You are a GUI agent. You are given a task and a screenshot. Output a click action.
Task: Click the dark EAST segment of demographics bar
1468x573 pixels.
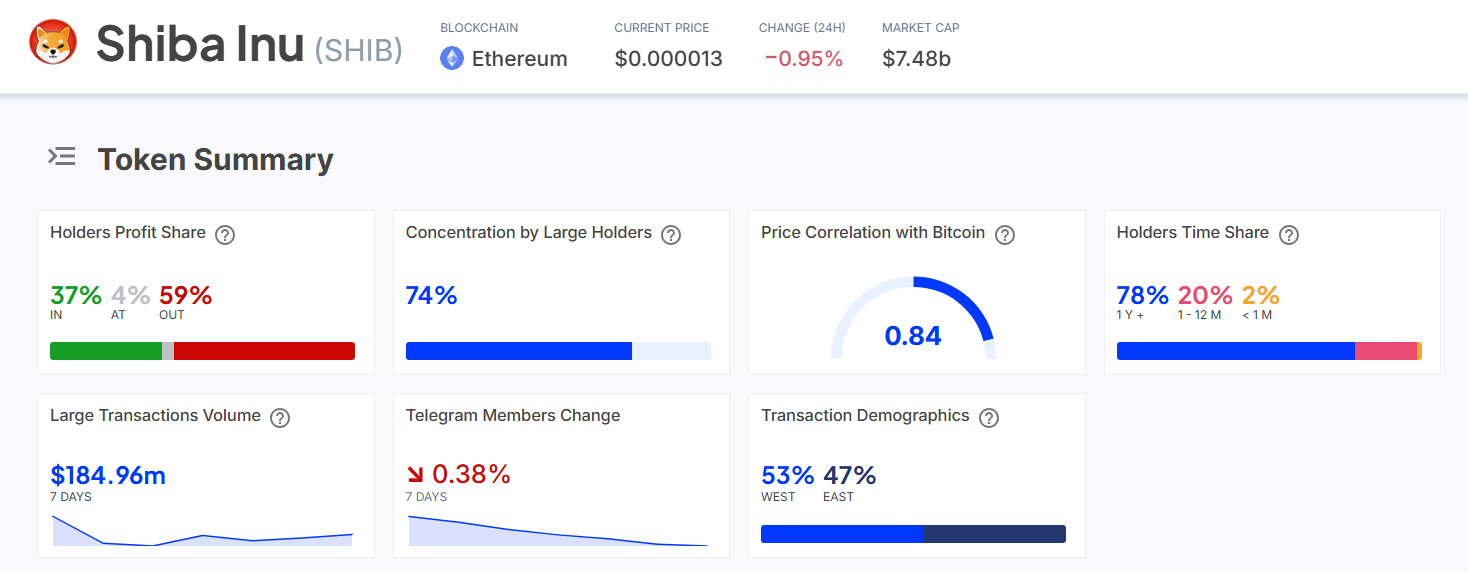994,534
